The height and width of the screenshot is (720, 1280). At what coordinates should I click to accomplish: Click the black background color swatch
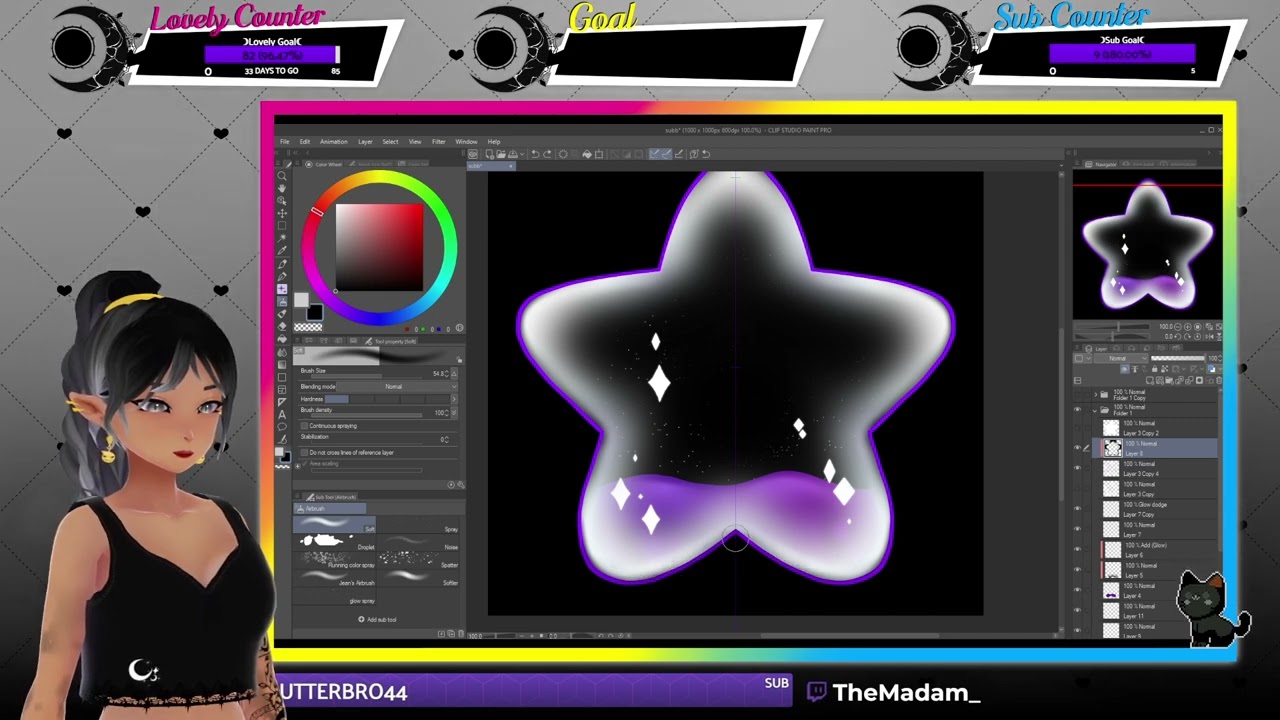[x=315, y=312]
